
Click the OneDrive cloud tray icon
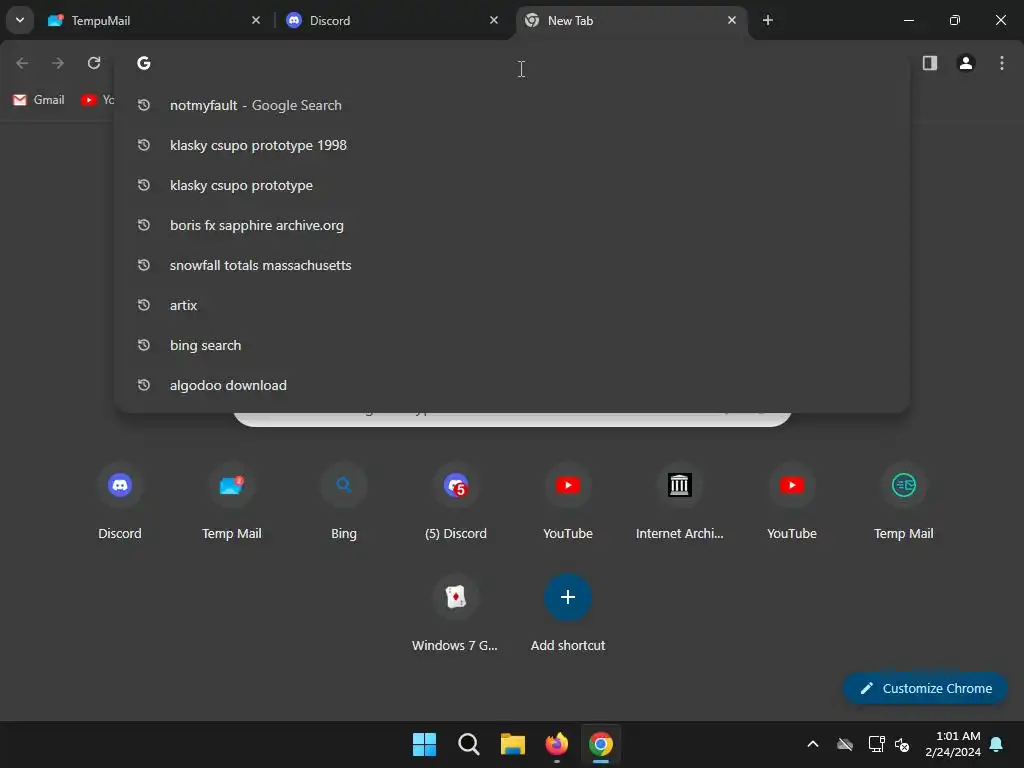pos(845,744)
